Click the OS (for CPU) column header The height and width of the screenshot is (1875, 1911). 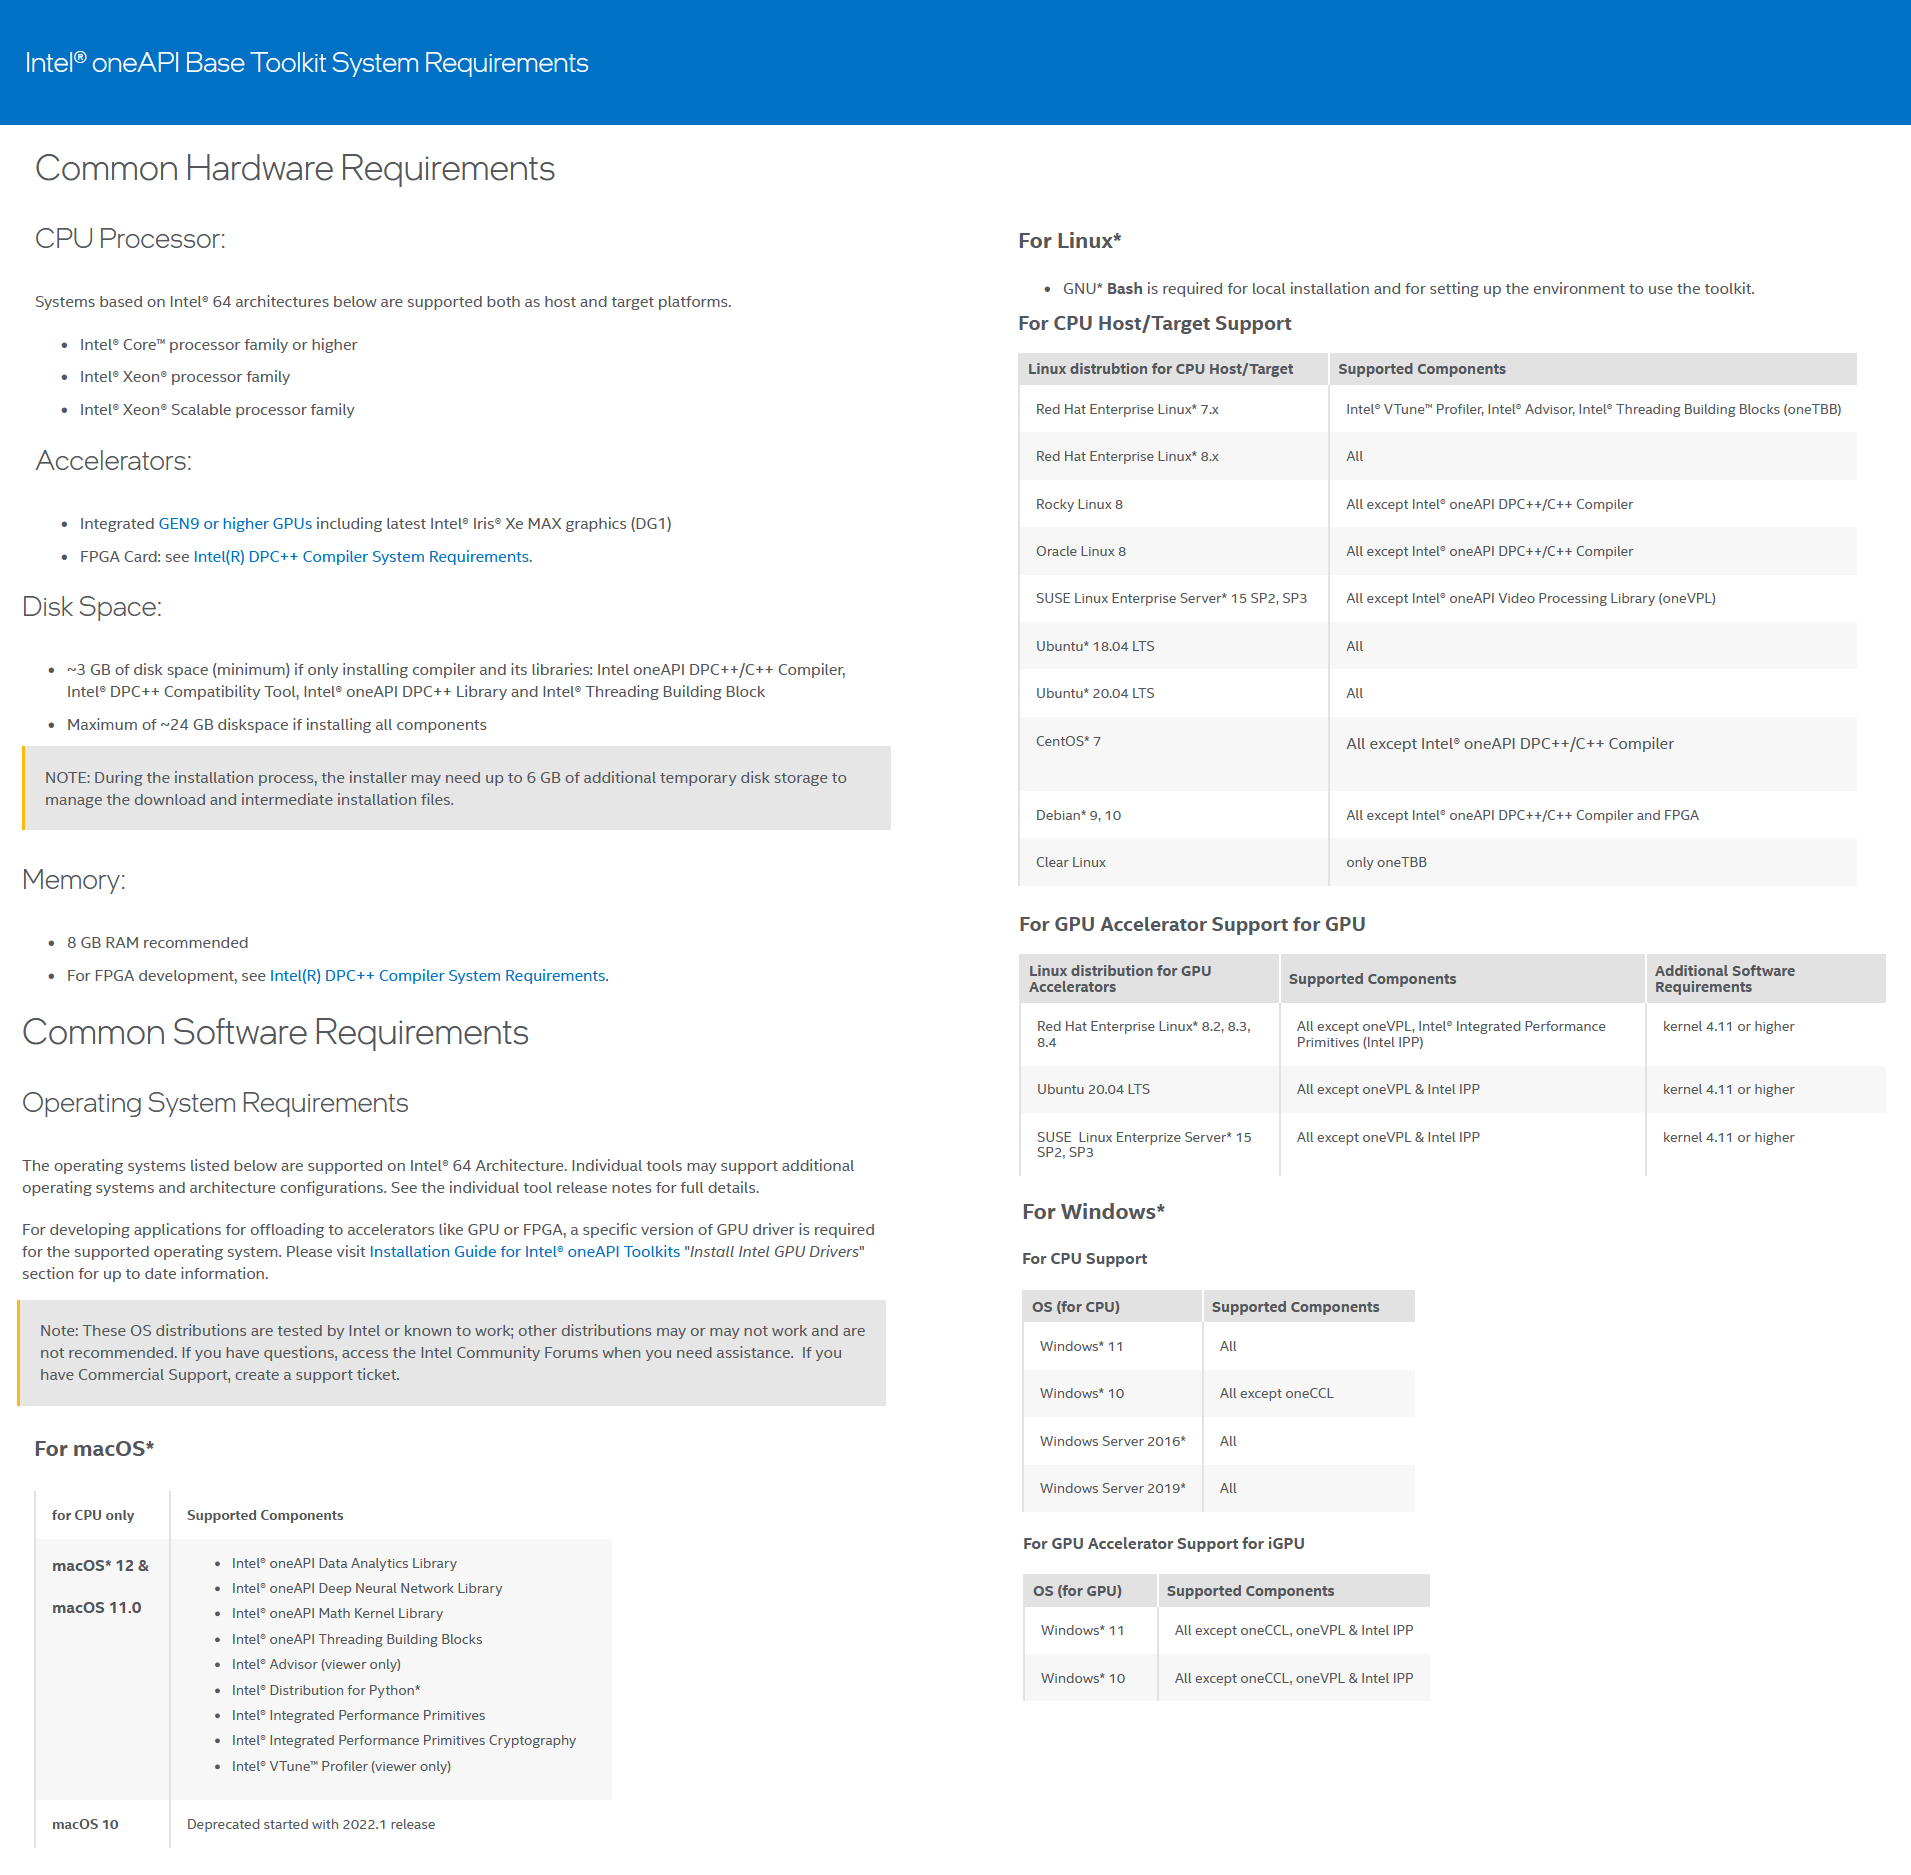point(1112,1307)
